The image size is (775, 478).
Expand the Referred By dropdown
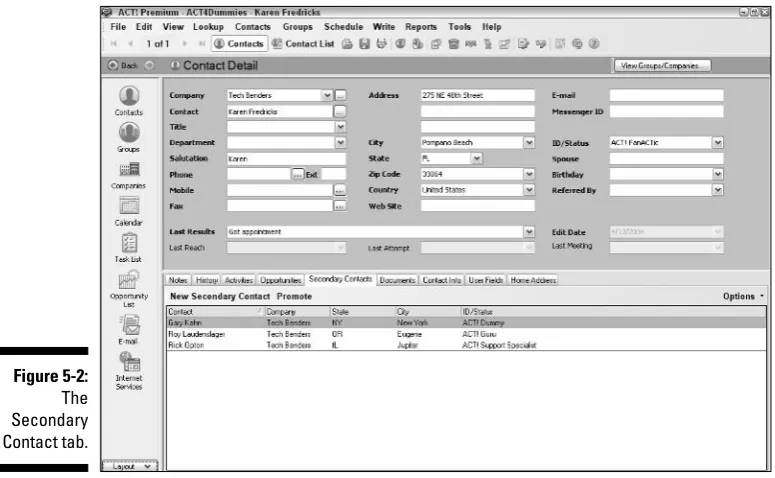[718, 190]
